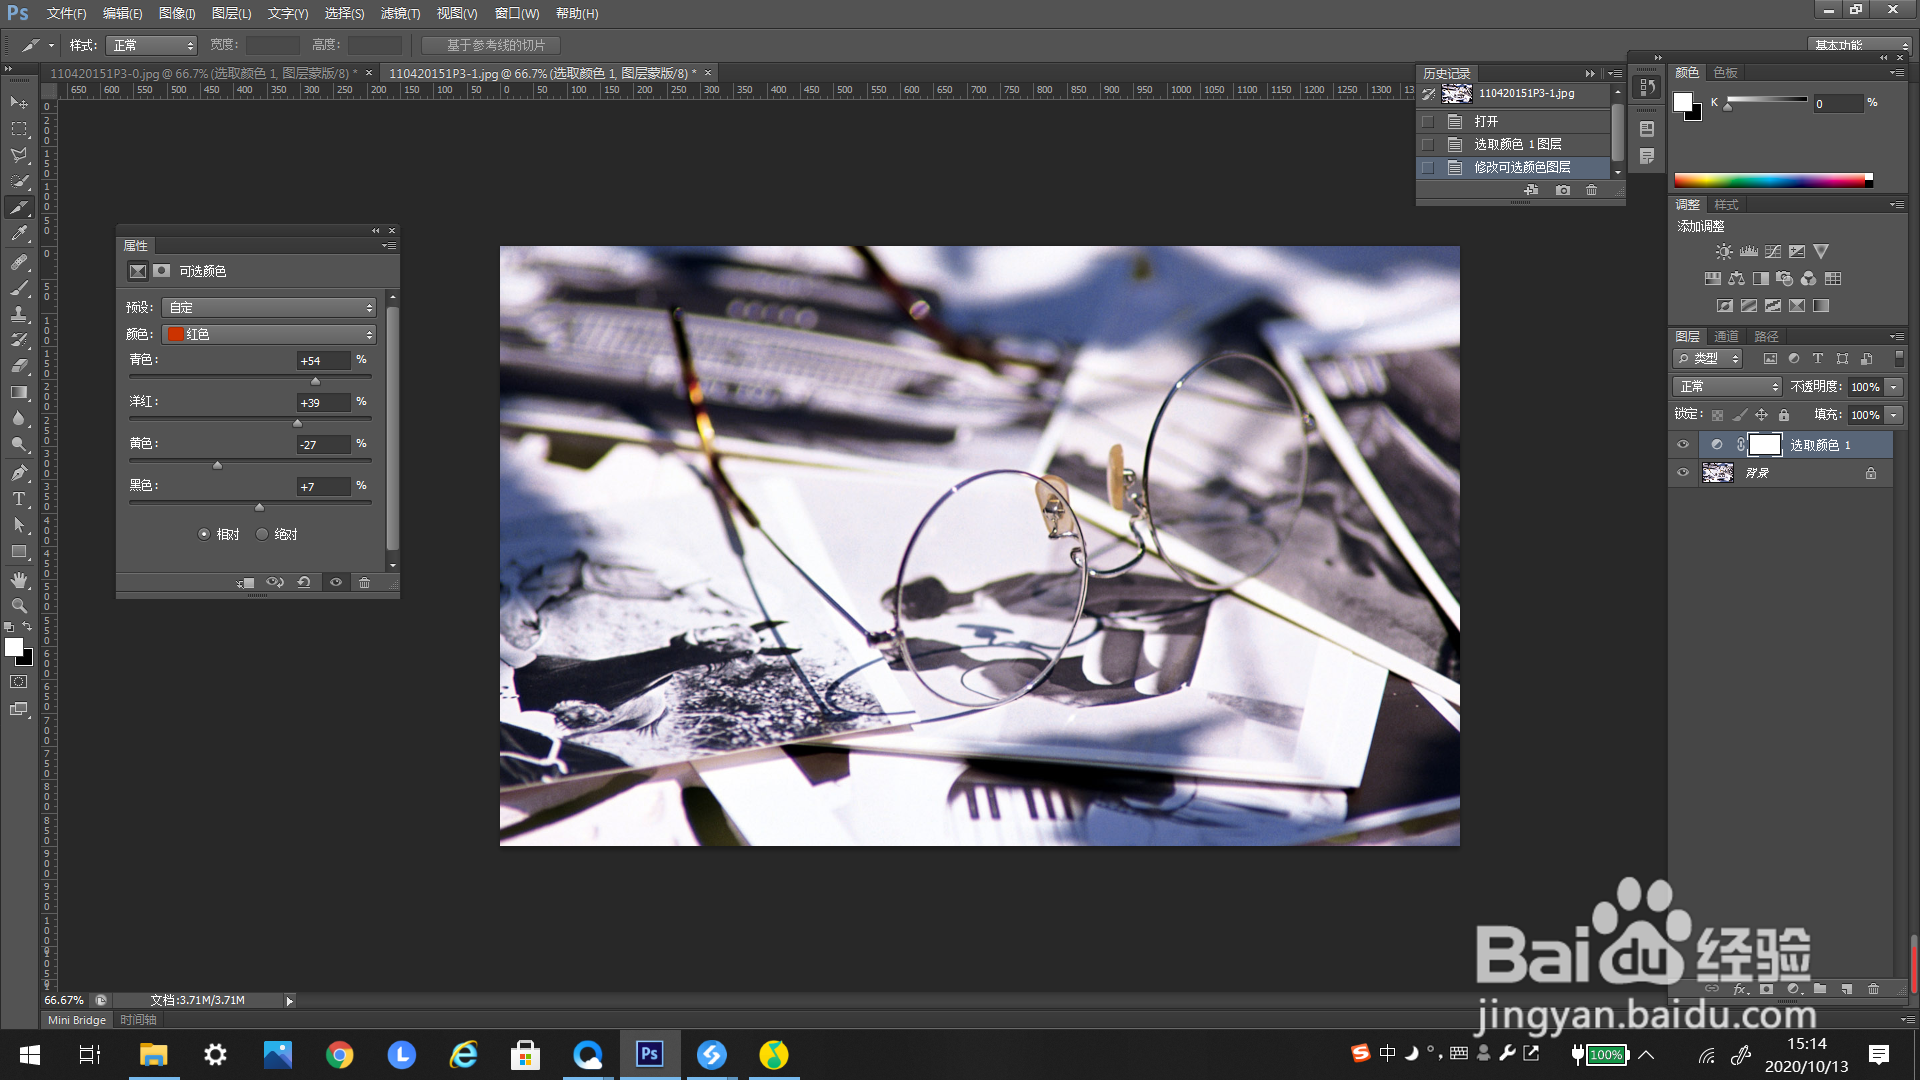Click the color spectrum ramp bar
1920x1080 pixels.
[x=1770, y=180]
